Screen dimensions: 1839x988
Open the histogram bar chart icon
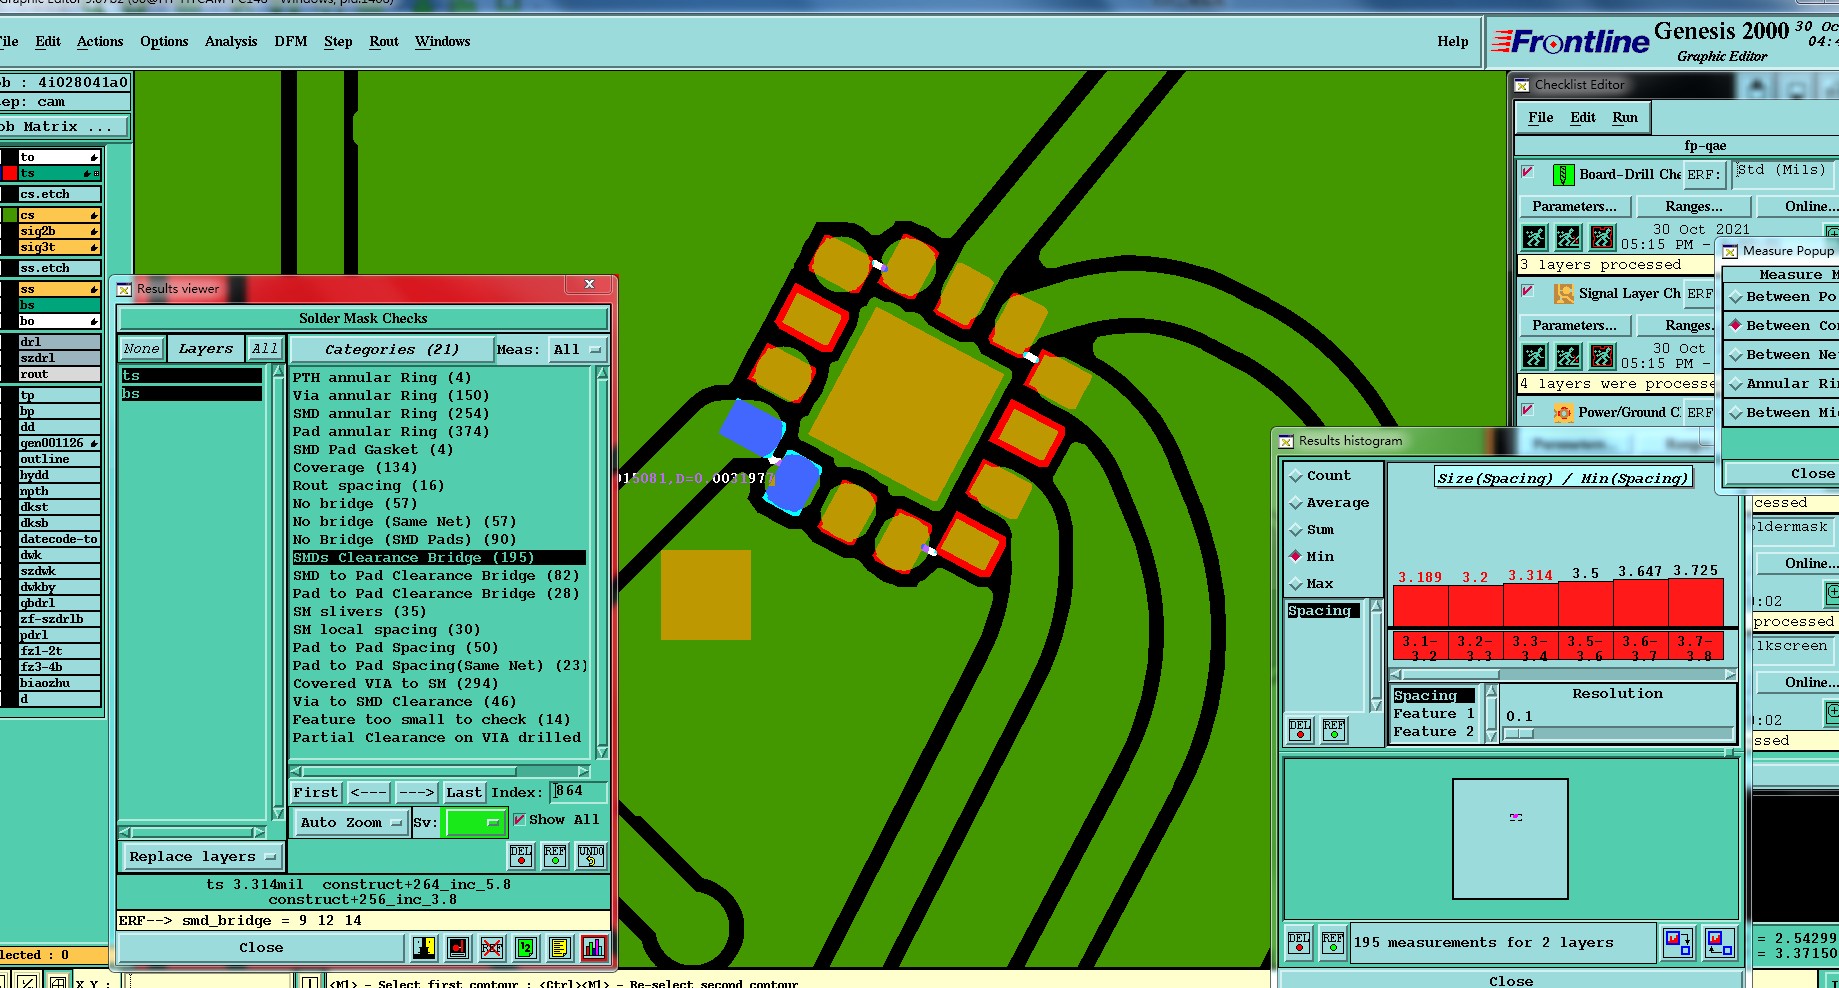click(594, 947)
